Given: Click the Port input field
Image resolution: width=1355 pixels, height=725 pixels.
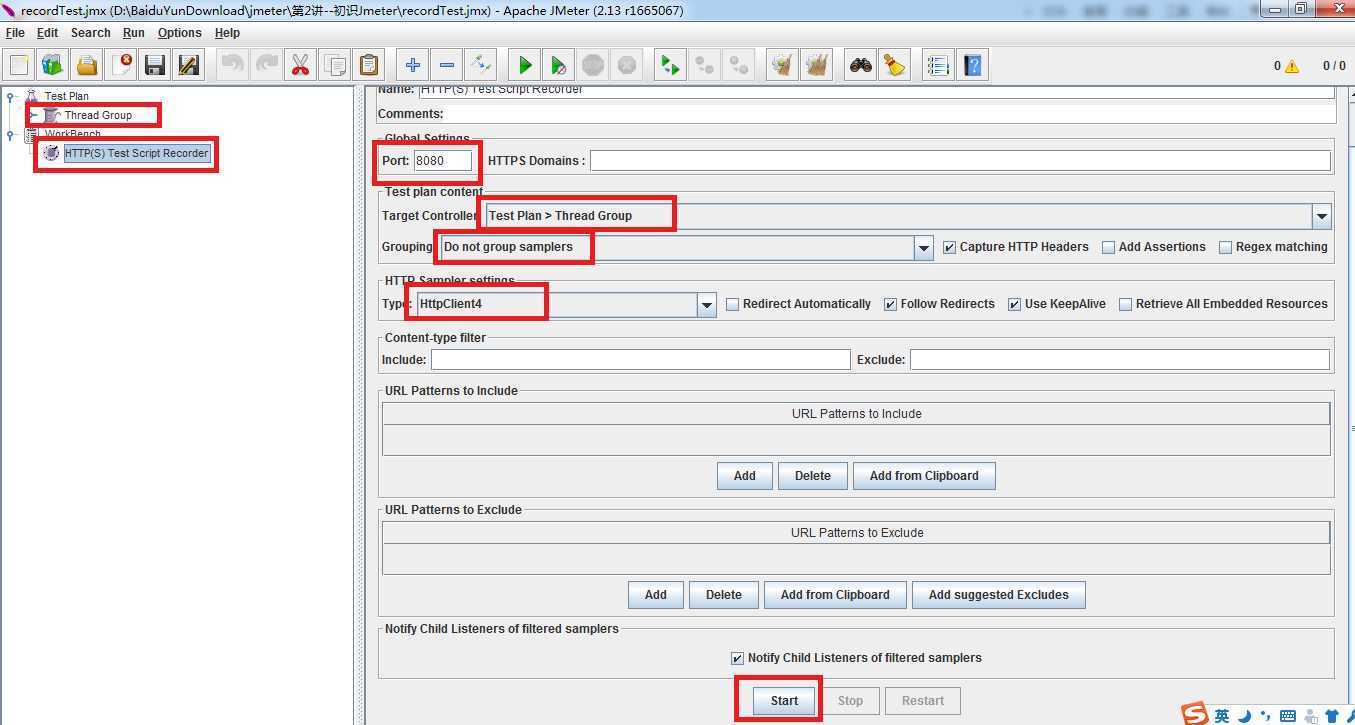Looking at the screenshot, I should tap(443, 161).
